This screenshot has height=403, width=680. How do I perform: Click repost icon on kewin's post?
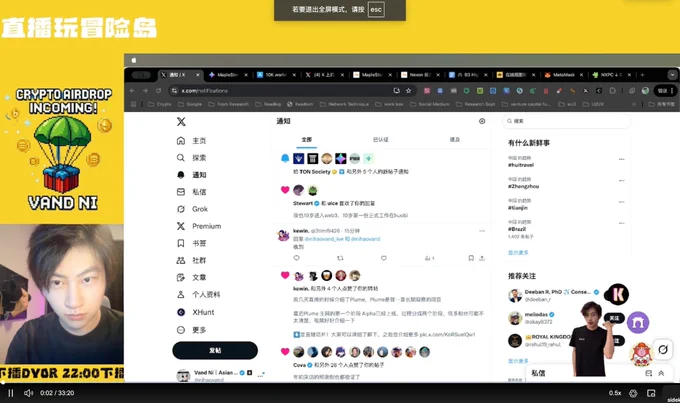click(340, 258)
